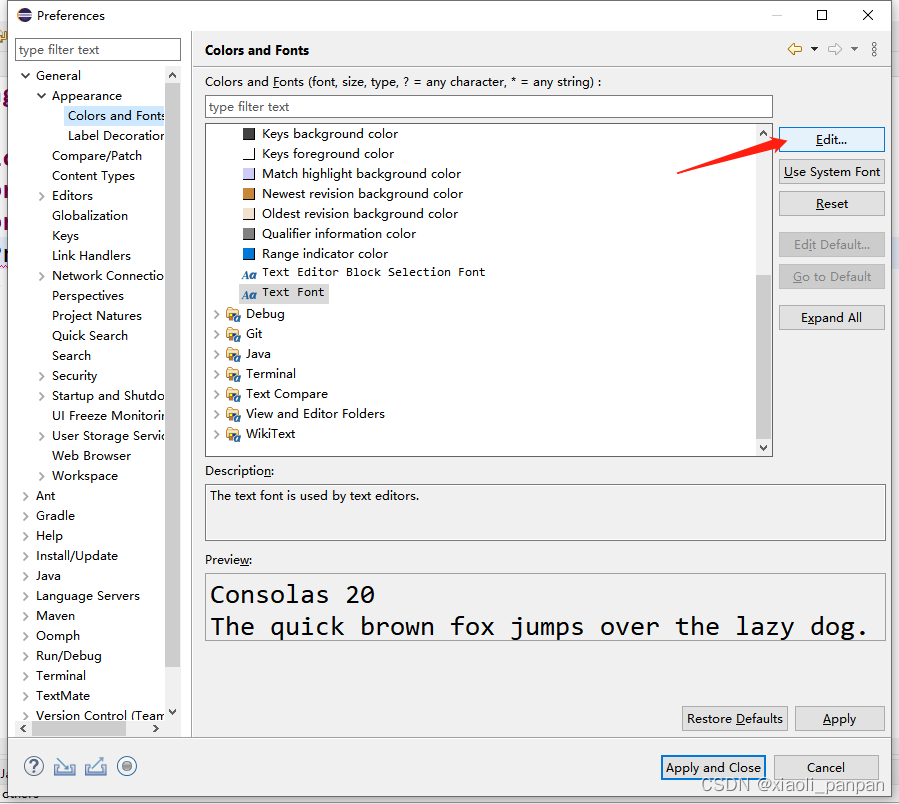899x804 pixels.
Task: Click the Text Editor Block Selection Font icon
Action: coord(249,275)
